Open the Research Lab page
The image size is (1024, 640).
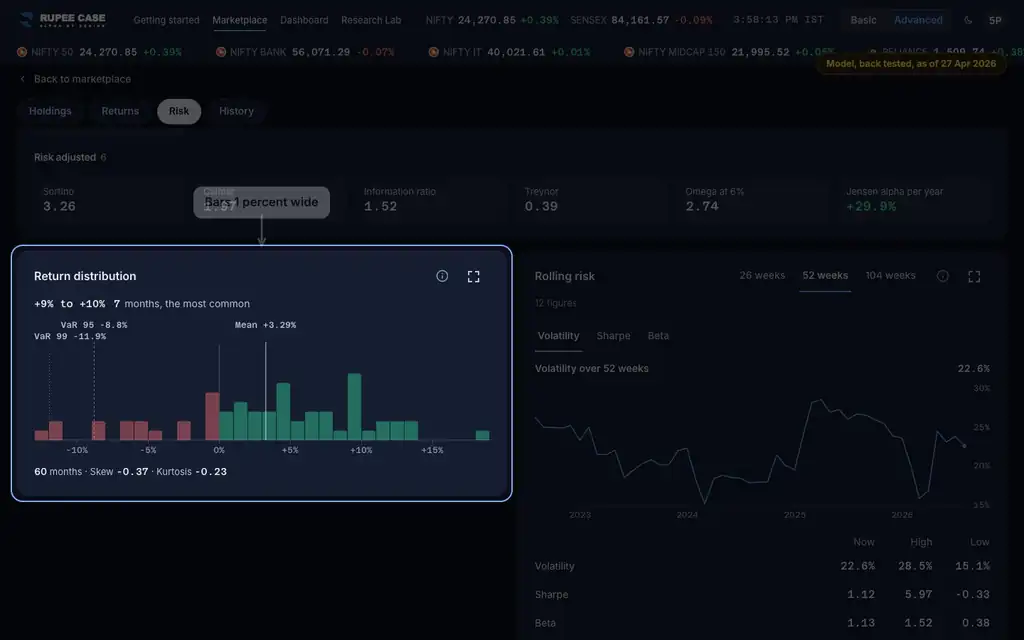click(x=371, y=20)
